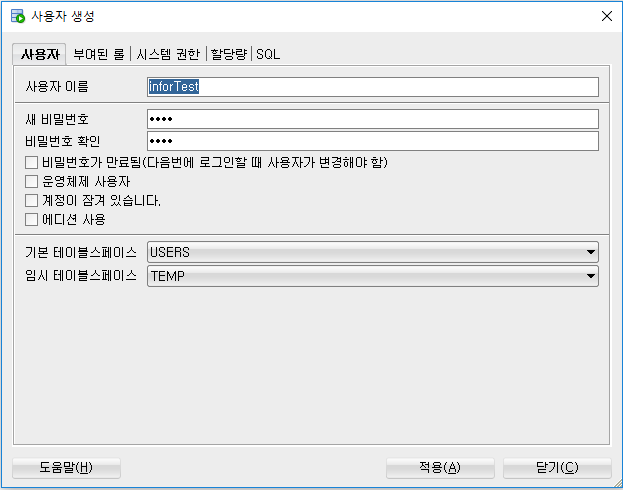Click the 닫기(C) button
The image size is (623, 490).
click(x=557, y=468)
